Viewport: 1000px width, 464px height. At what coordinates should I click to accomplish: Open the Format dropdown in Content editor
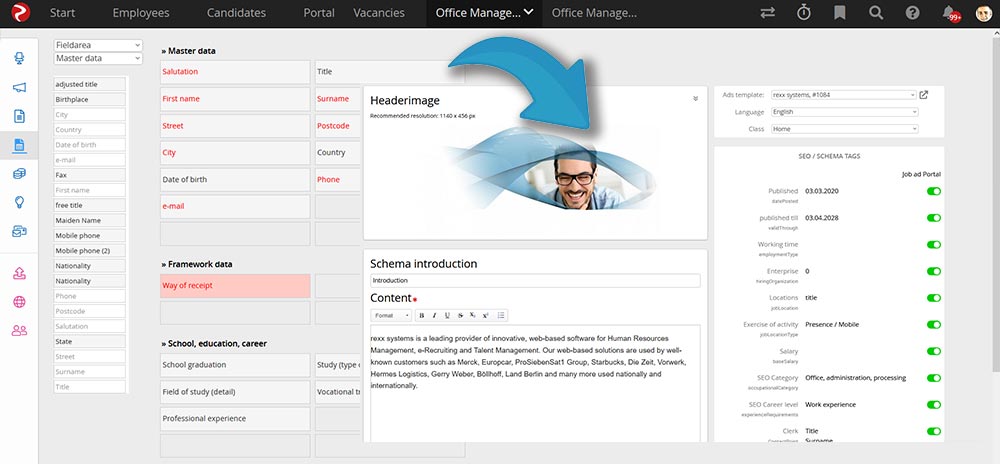pos(392,315)
